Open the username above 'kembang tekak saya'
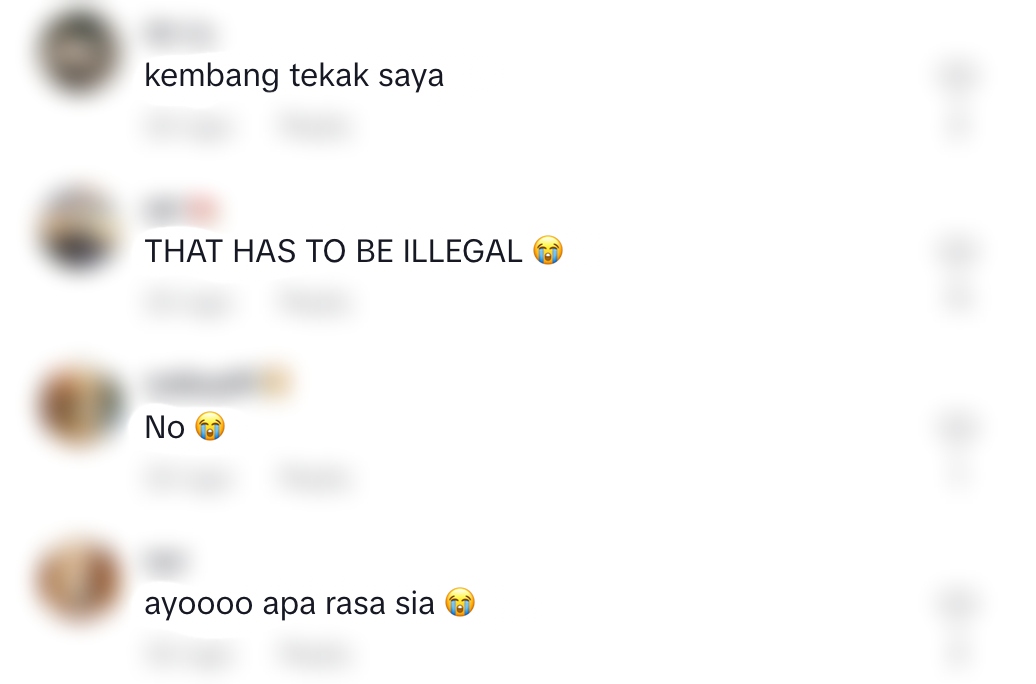 tap(181, 33)
